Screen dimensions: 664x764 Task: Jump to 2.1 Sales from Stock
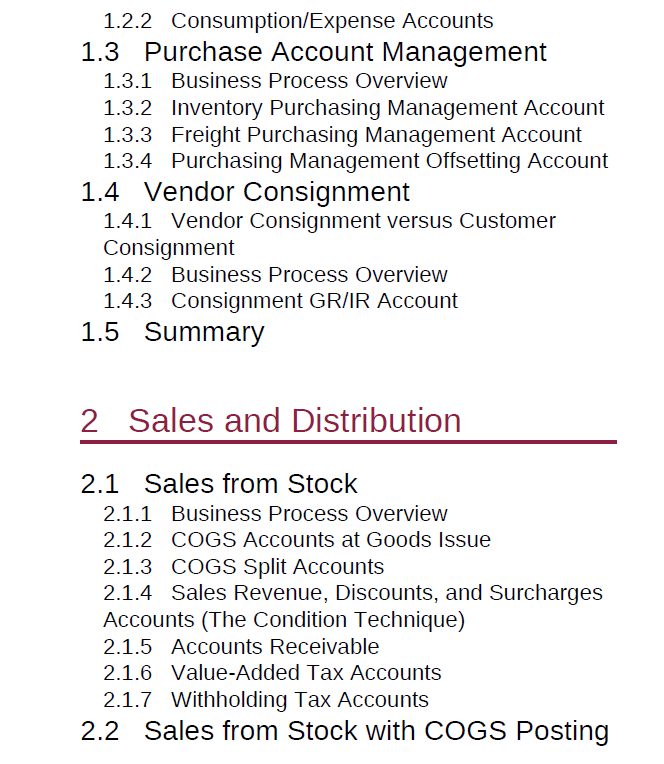[x=219, y=484]
